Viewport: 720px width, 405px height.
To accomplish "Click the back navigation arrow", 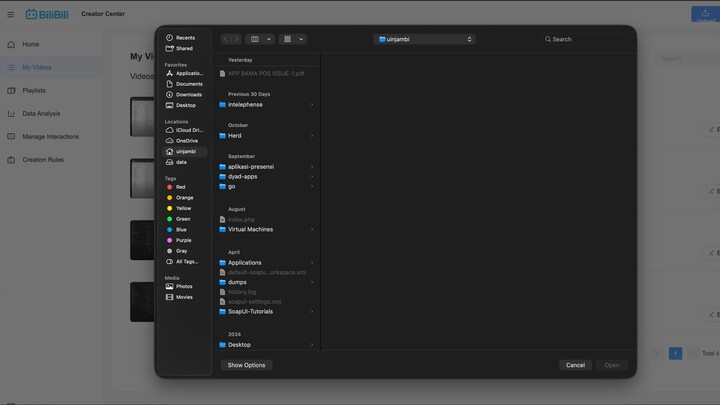I will click(x=226, y=39).
